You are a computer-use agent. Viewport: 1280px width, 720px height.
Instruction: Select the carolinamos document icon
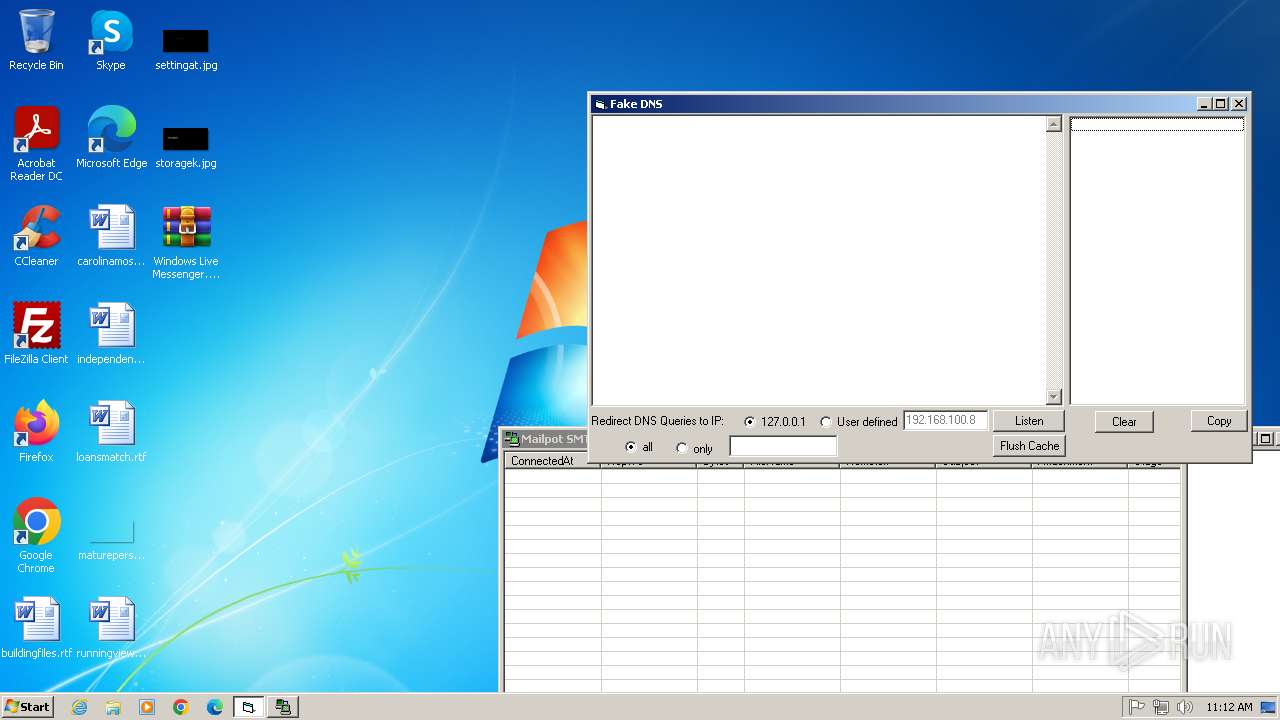pyautogui.click(x=111, y=236)
